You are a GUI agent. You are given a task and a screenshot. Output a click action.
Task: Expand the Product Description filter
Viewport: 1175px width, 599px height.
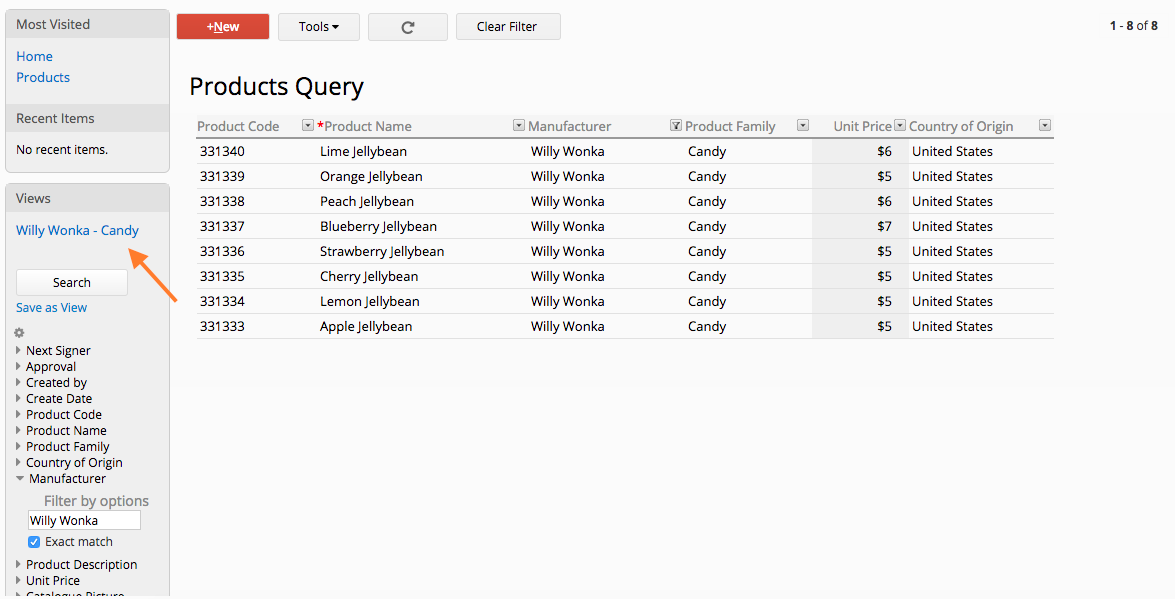[19, 565]
